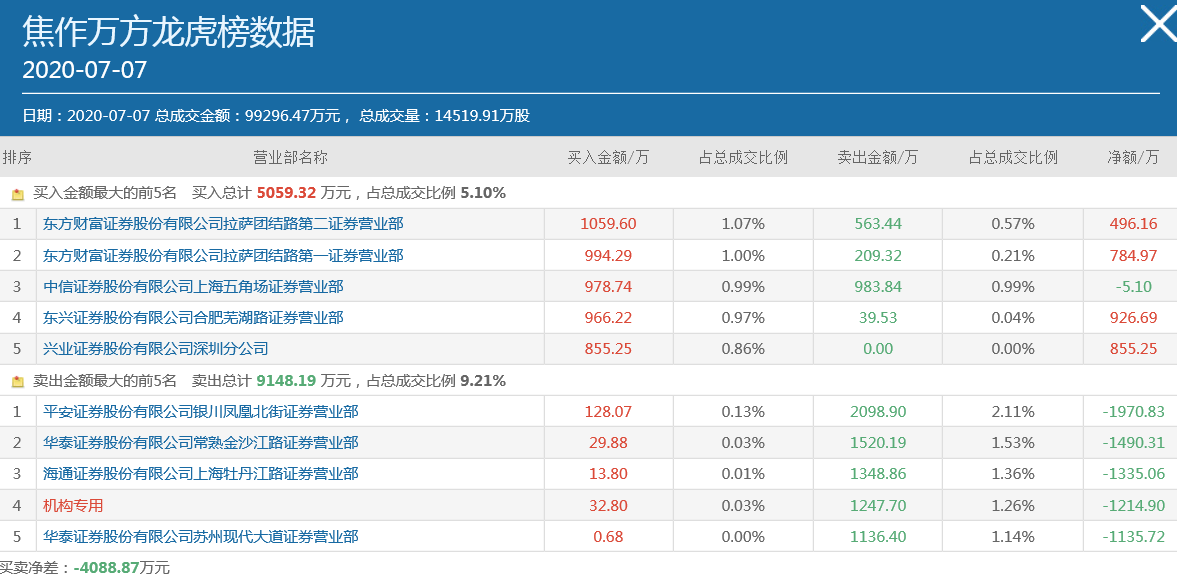Image resolution: width=1177 pixels, height=577 pixels.
Task: Select net amount -1214.90
Action: tap(1133, 506)
